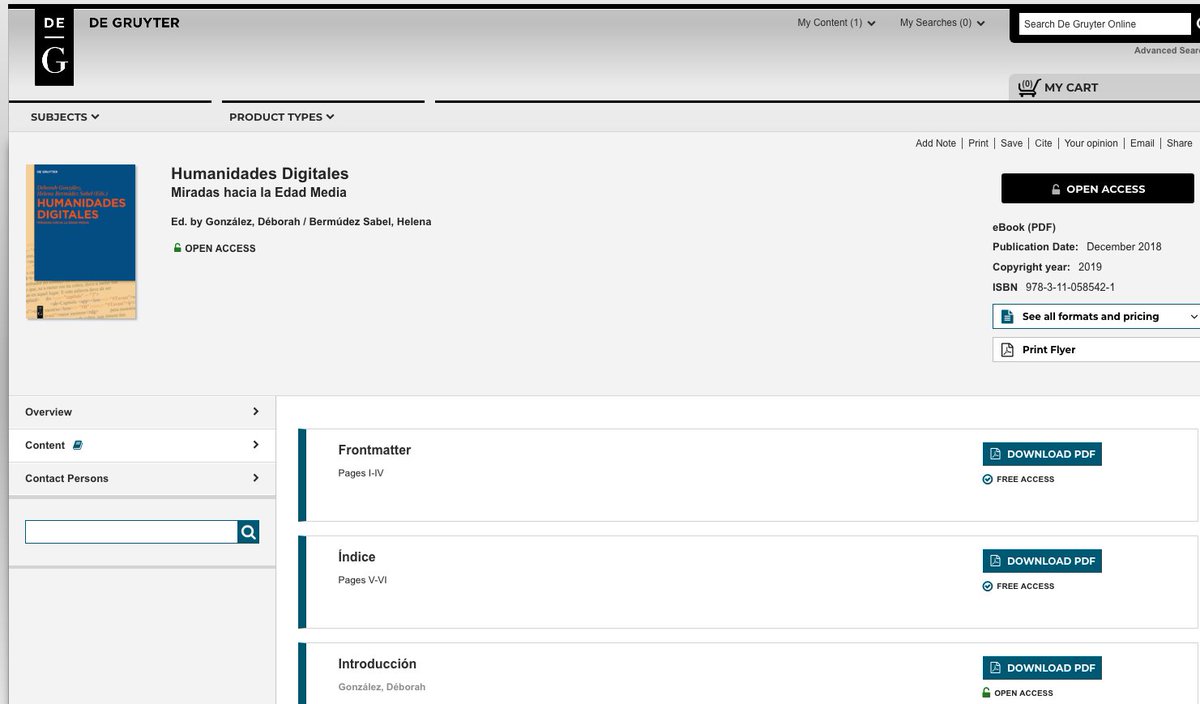Expand the My Content (1) dropdown

coord(836,23)
